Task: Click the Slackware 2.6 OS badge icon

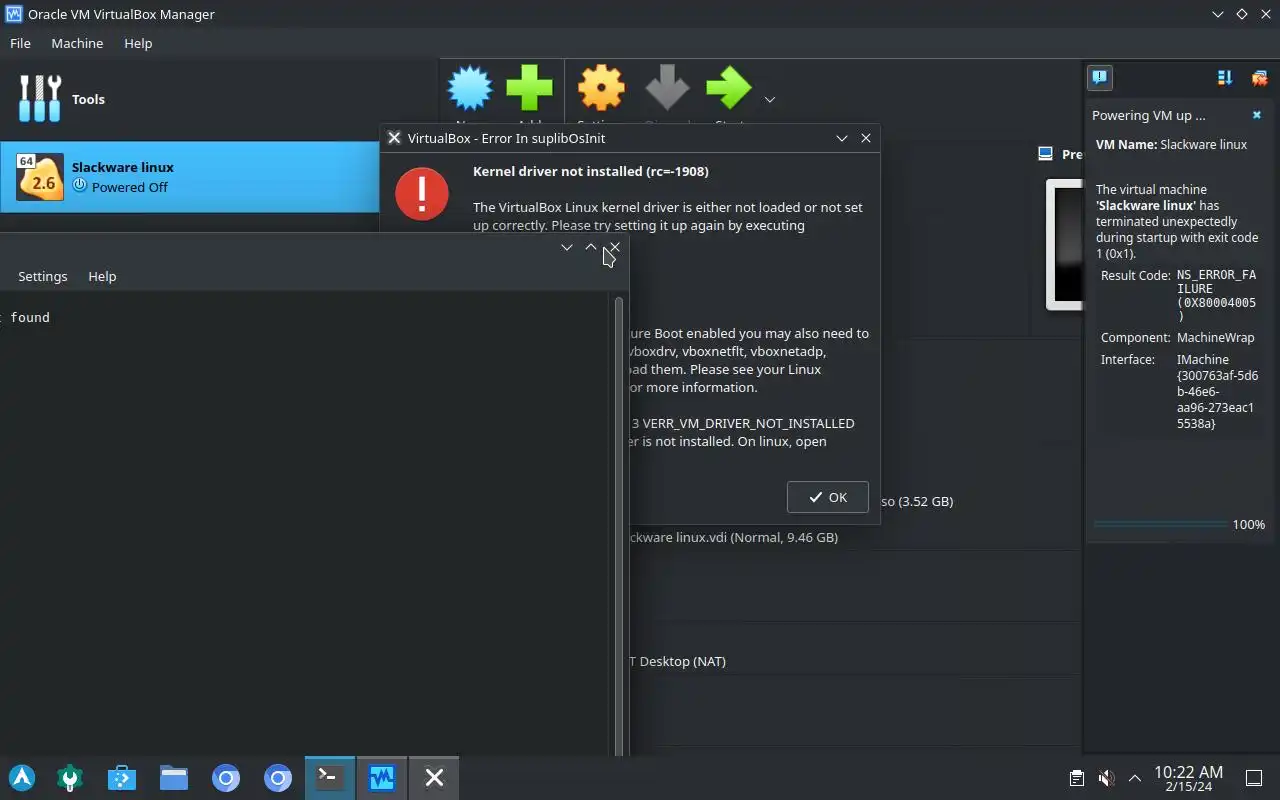Action: [x=40, y=177]
